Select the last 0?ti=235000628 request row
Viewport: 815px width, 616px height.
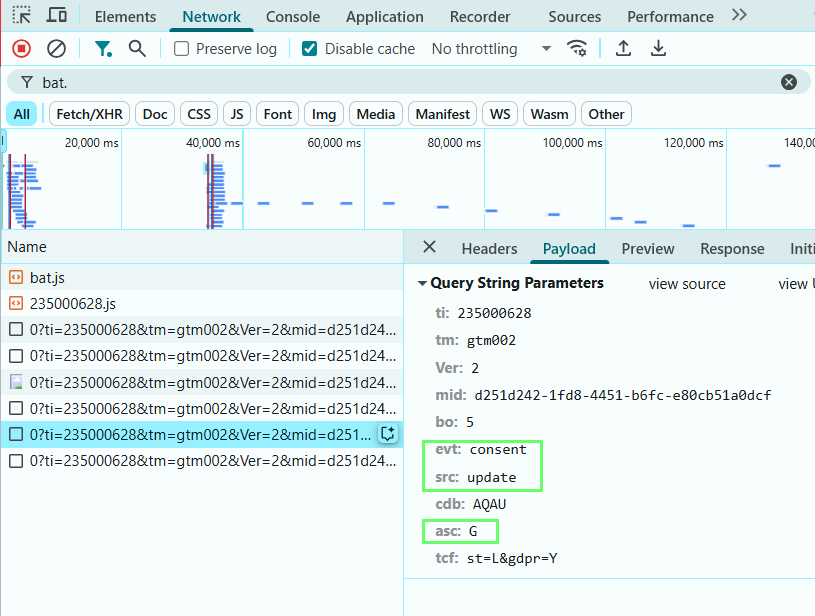coord(202,461)
